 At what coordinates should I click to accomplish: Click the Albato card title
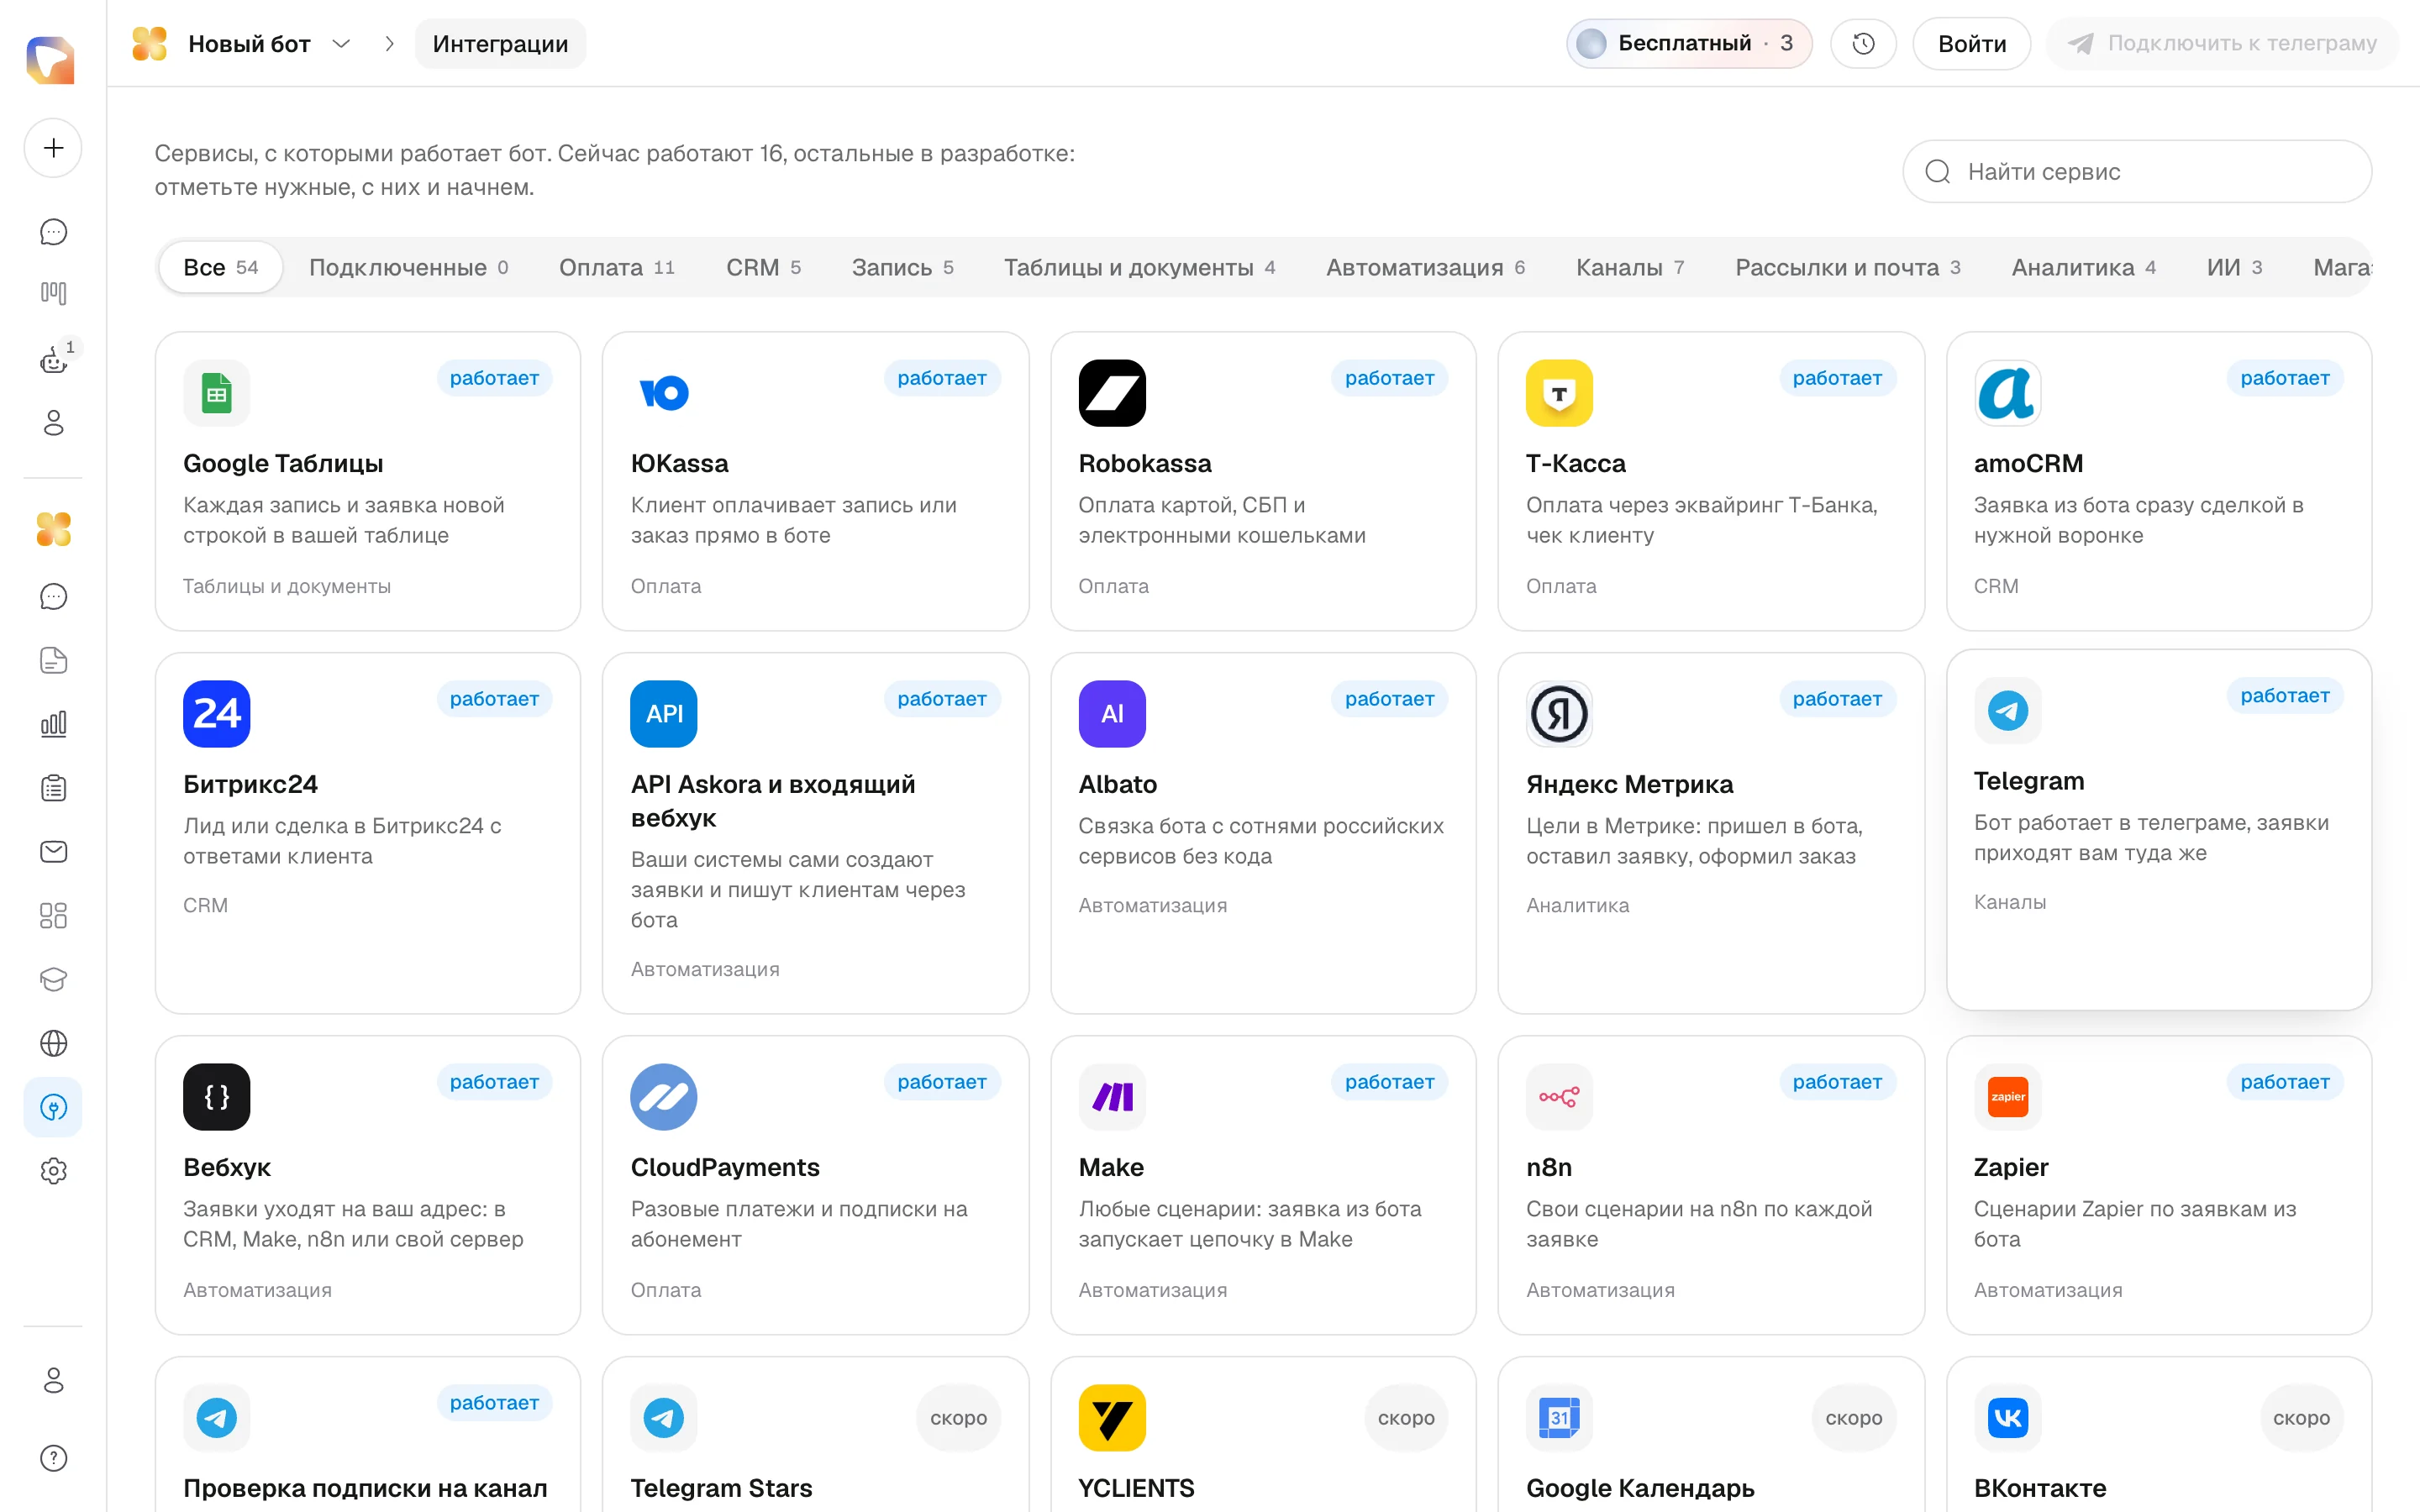pos(1117,785)
